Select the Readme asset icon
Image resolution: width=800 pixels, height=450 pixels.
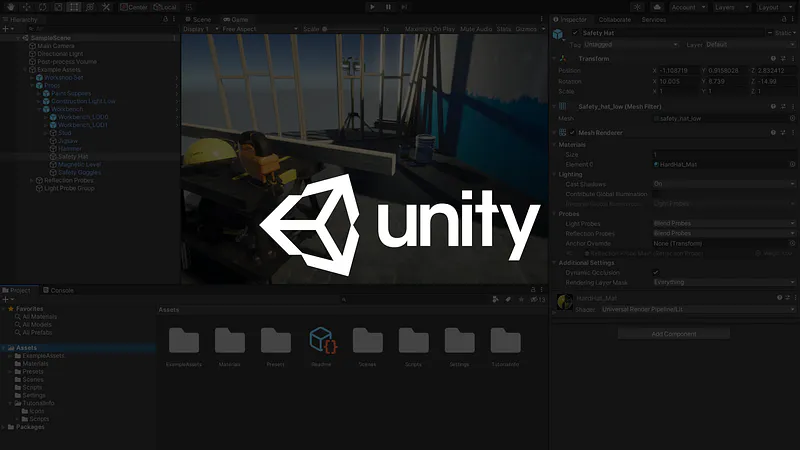322,341
